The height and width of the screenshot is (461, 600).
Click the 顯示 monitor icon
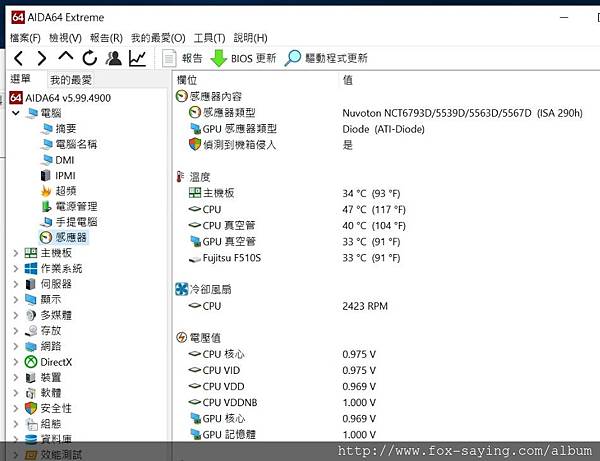31,300
